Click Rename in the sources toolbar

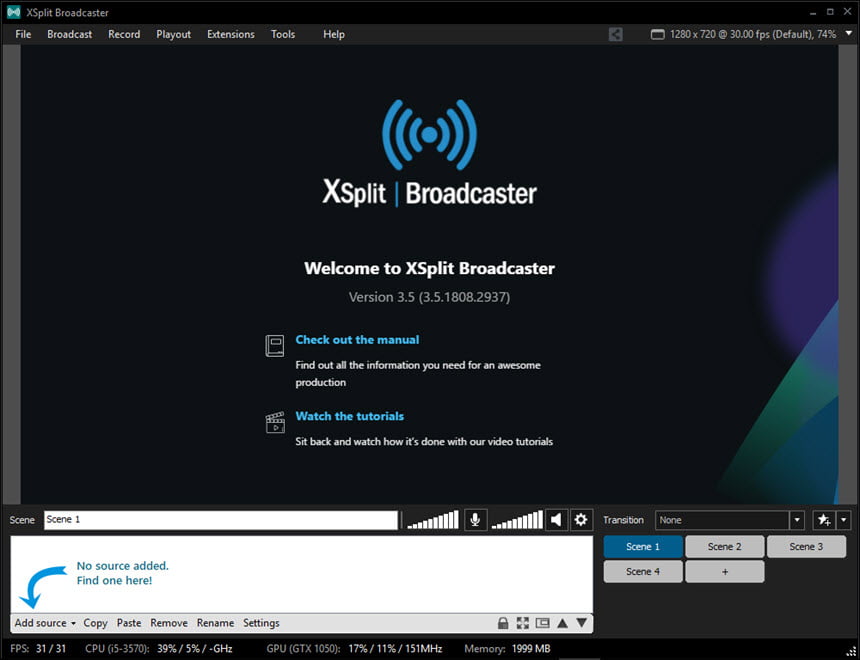coord(216,623)
